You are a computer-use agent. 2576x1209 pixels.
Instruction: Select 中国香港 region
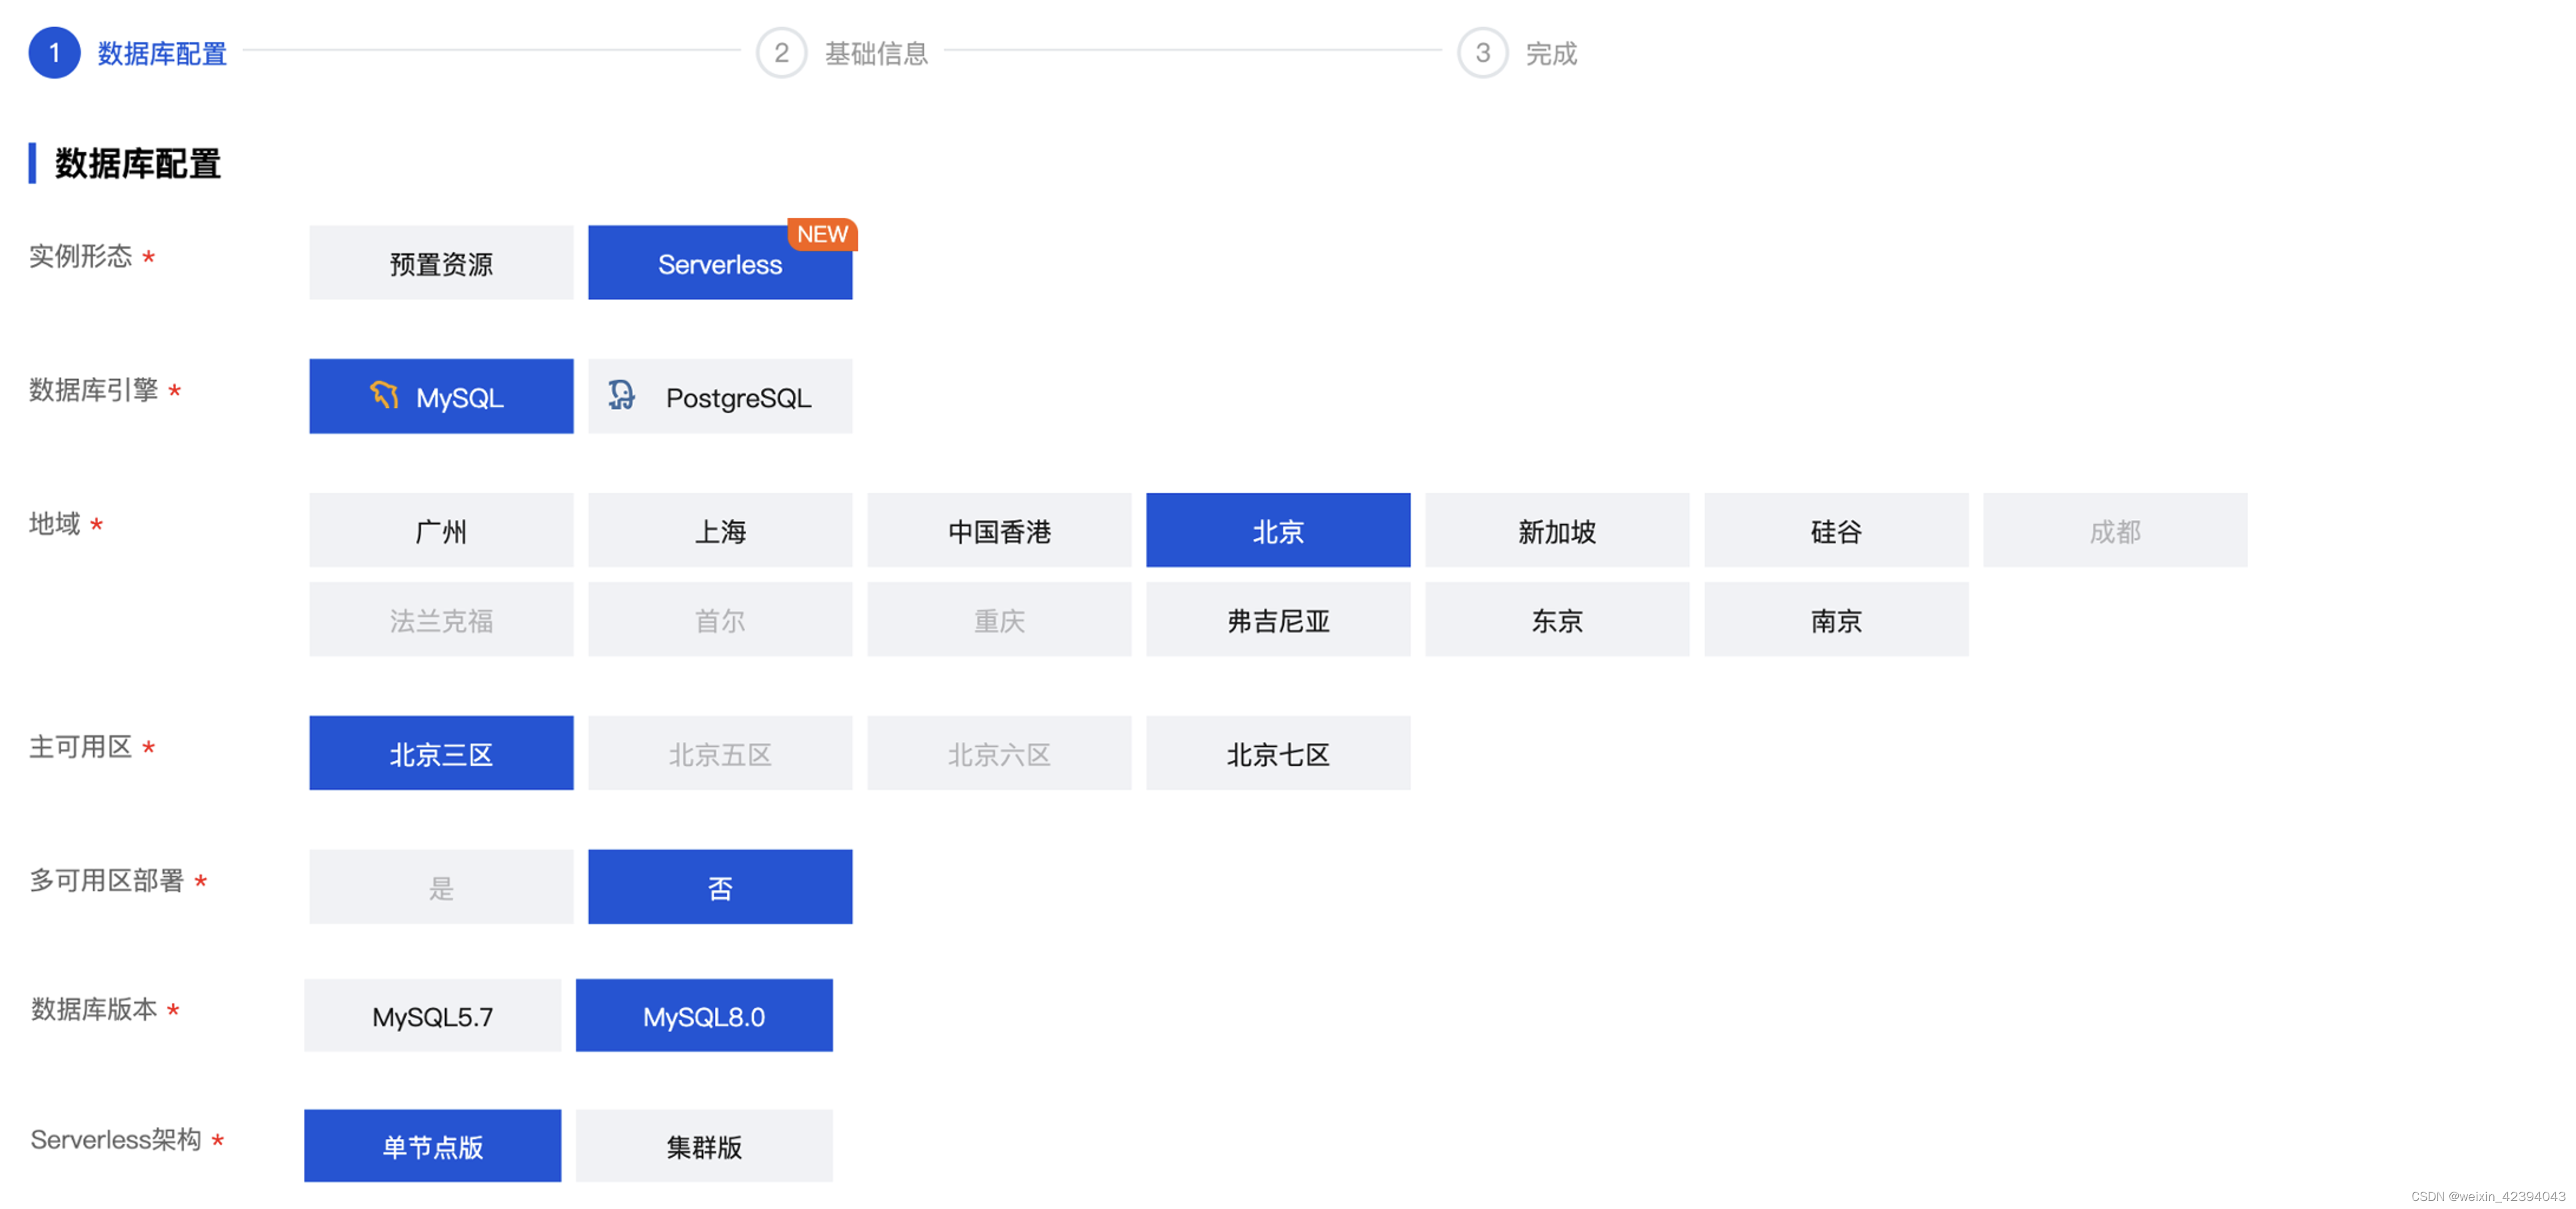click(999, 531)
